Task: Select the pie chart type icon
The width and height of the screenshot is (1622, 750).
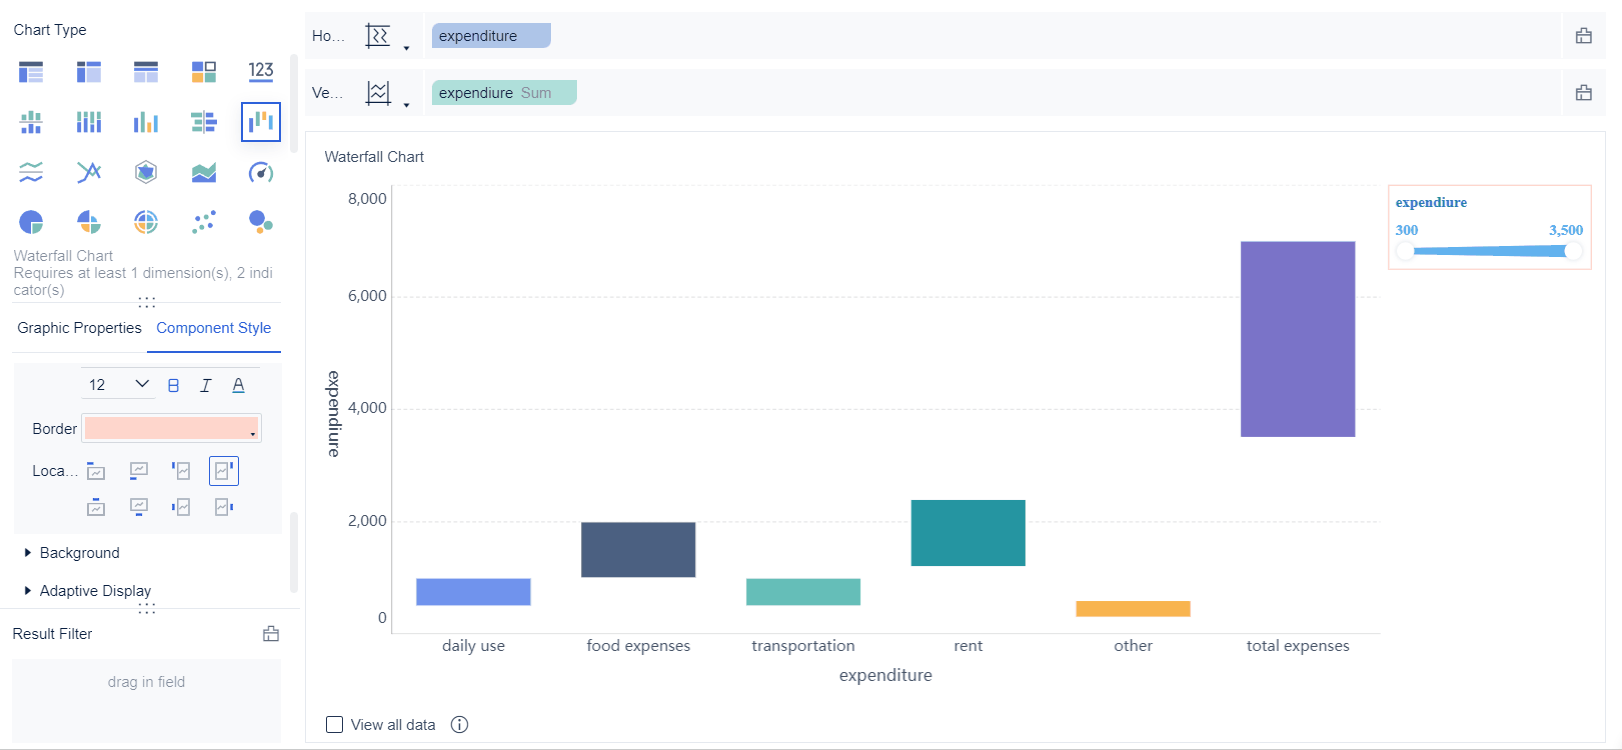Action: tap(31, 221)
